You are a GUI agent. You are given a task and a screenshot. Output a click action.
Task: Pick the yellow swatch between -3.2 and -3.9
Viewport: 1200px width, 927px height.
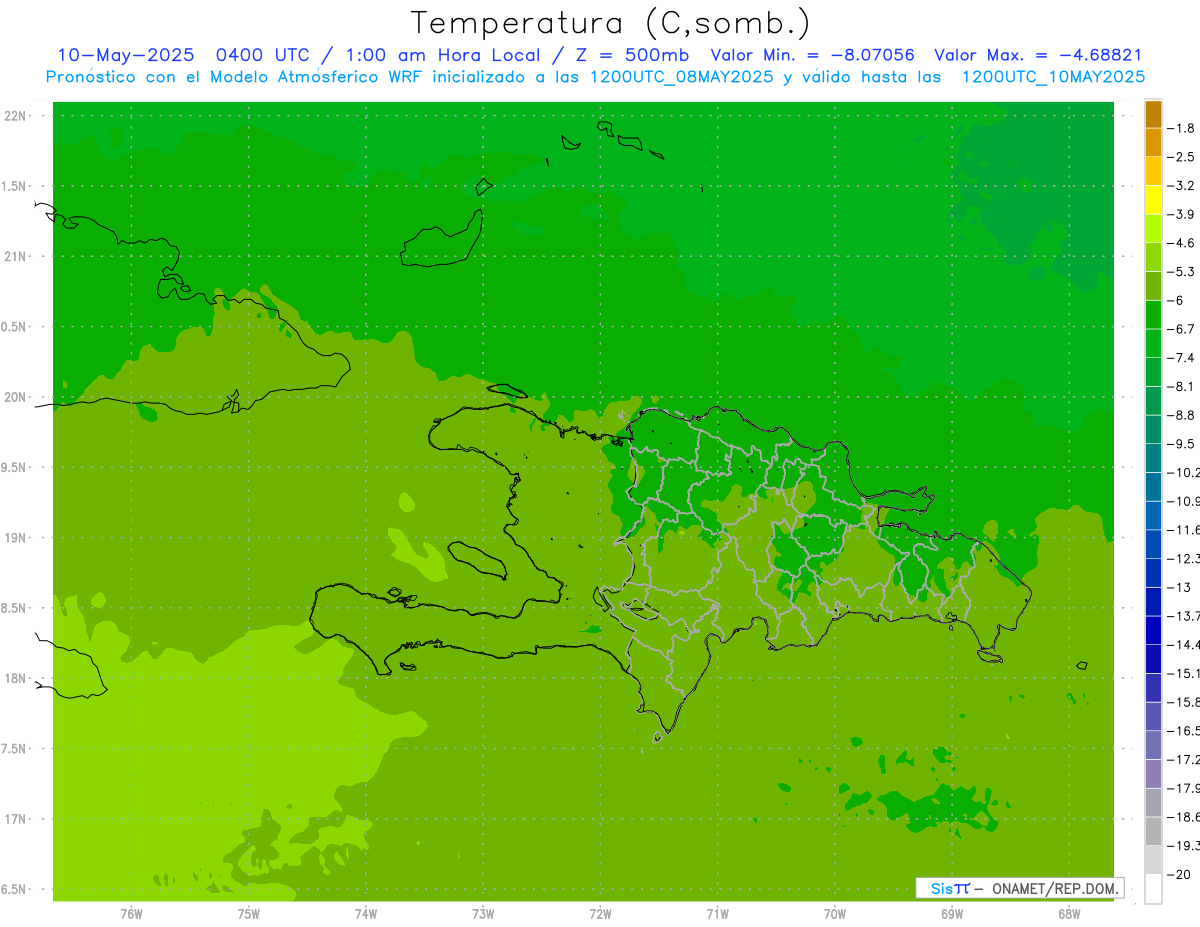pos(1154,200)
